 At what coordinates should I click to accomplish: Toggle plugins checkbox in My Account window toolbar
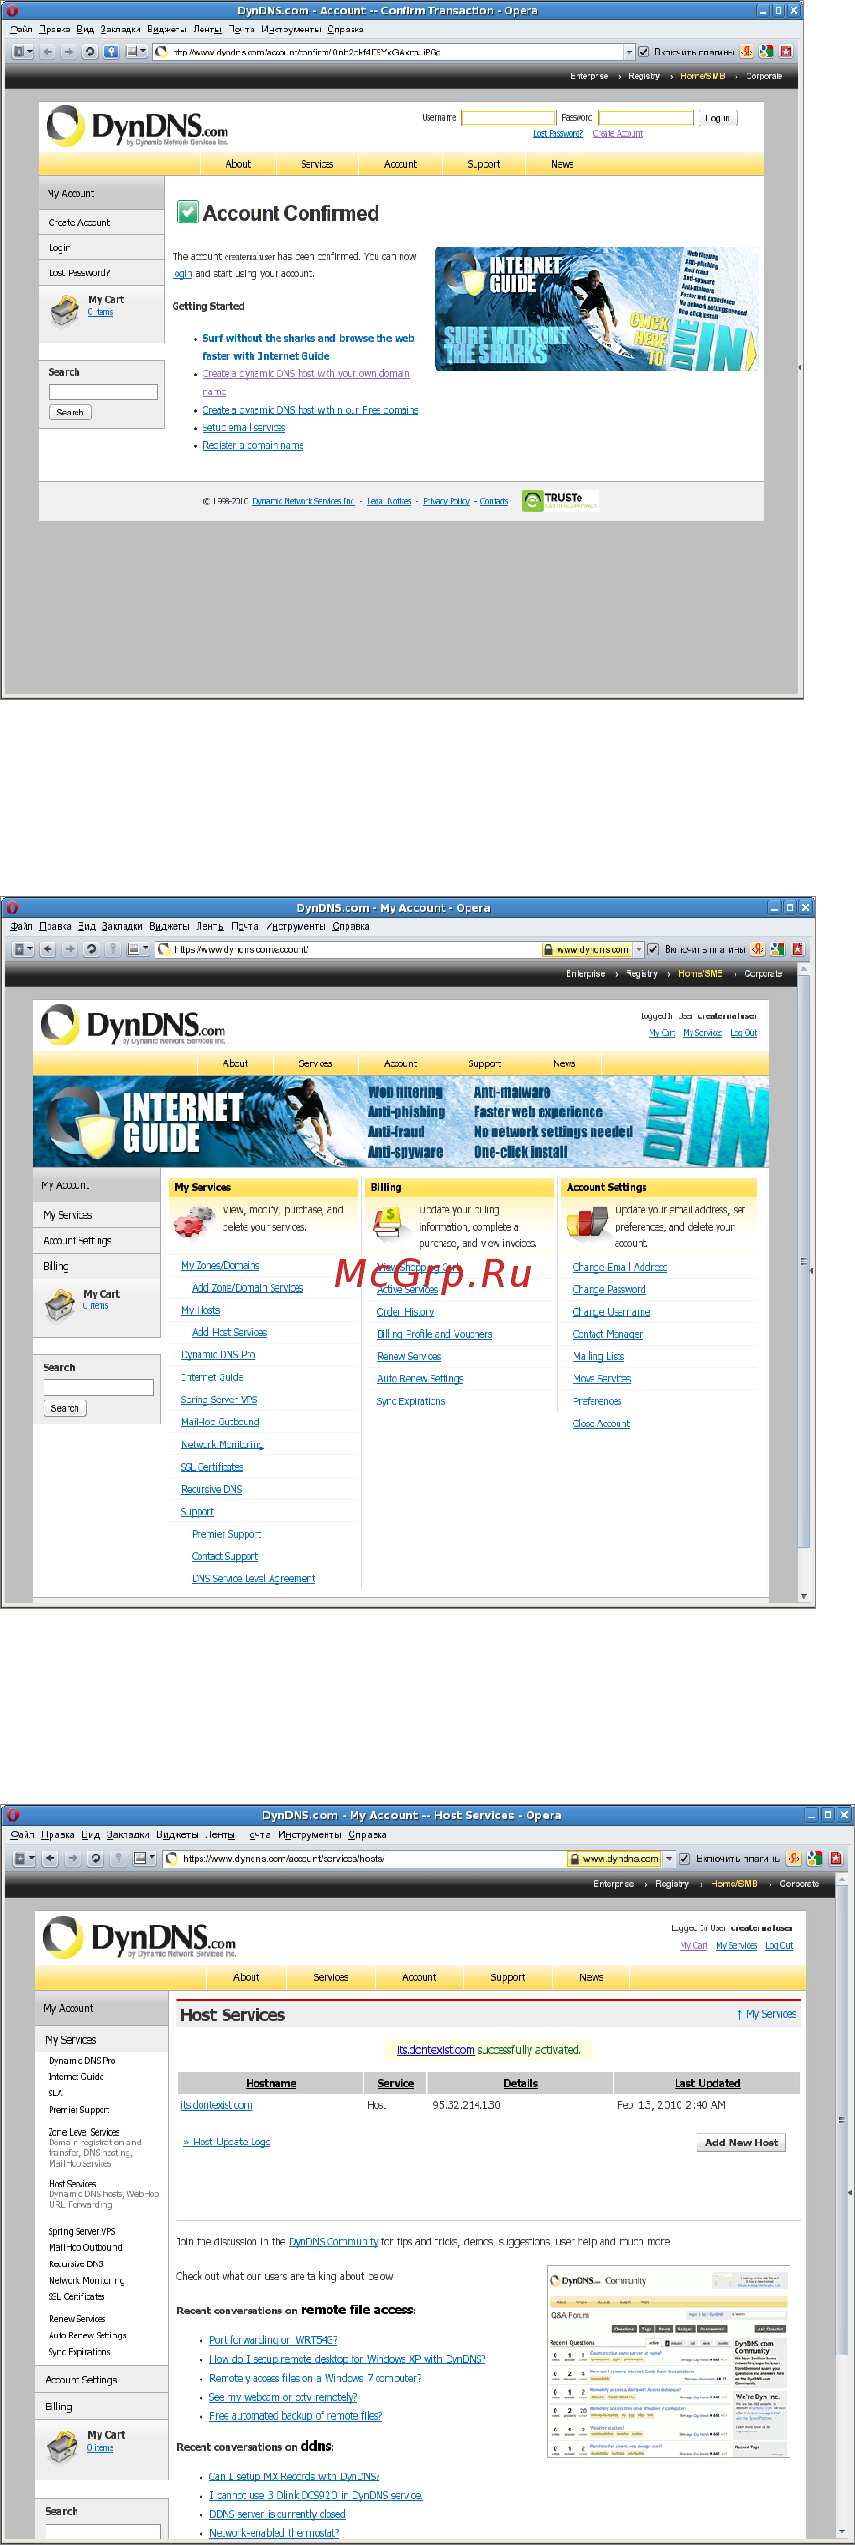point(653,949)
